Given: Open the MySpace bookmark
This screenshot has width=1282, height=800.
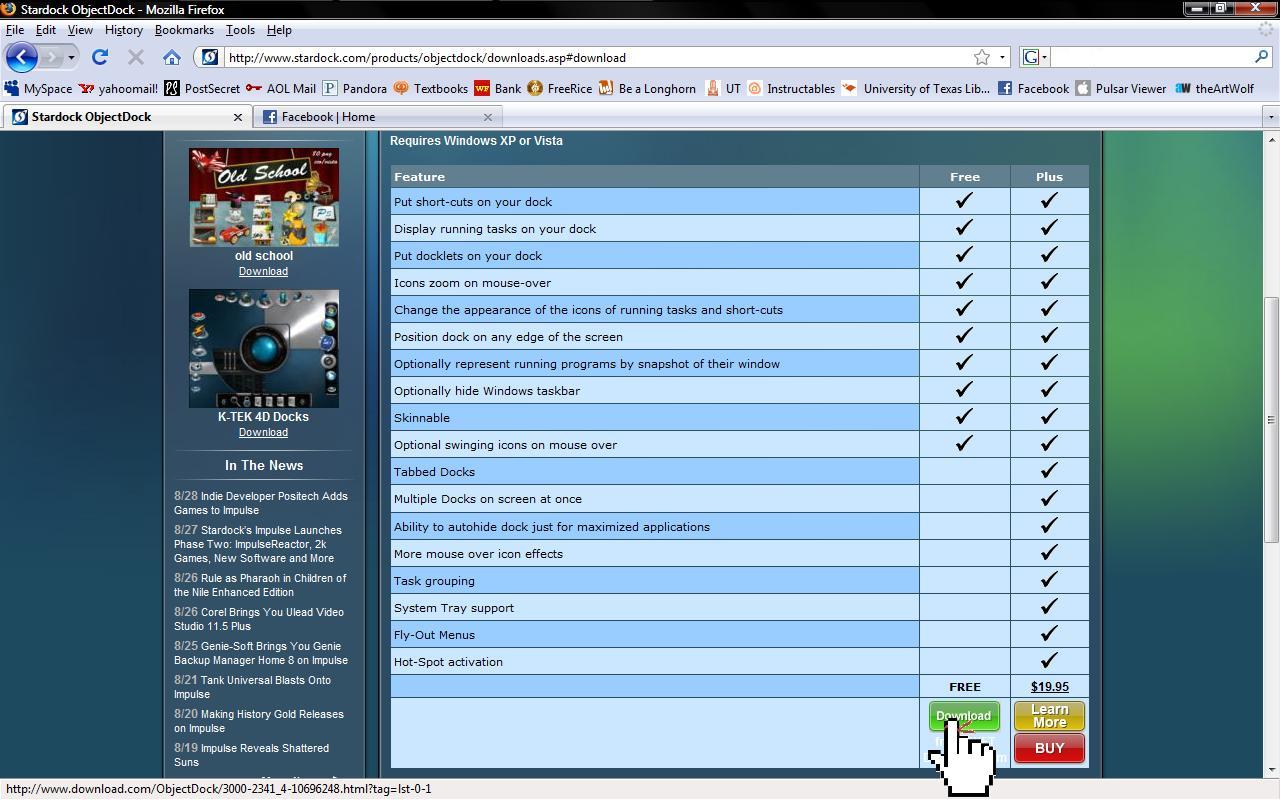Looking at the screenshot, I should click(38, 88).
